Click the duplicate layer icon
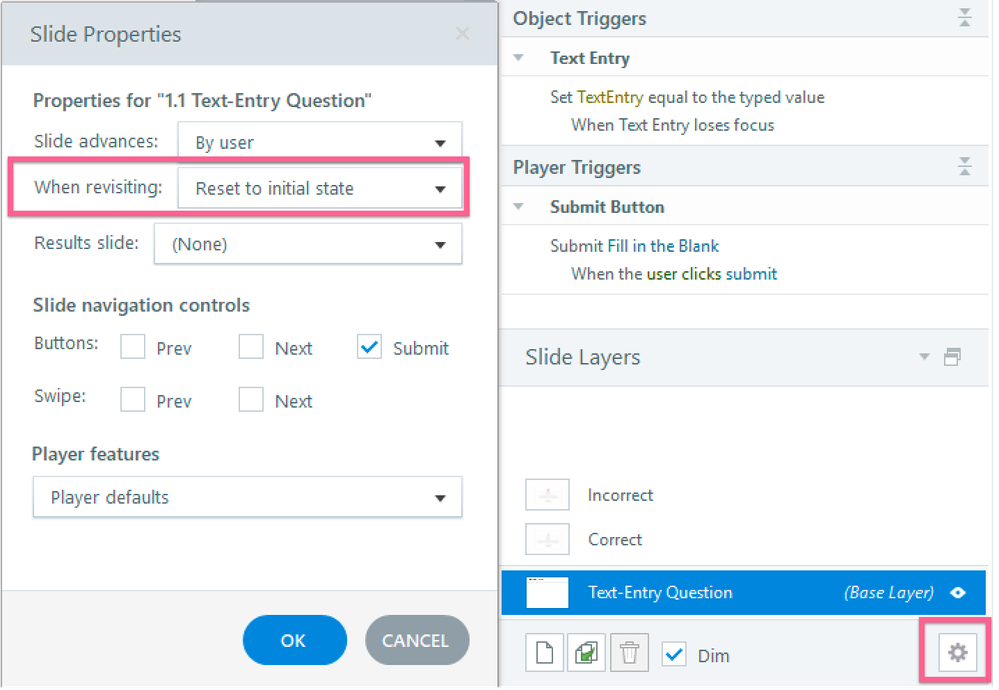Screen dimensions: 999x690 tap(587, 654)
